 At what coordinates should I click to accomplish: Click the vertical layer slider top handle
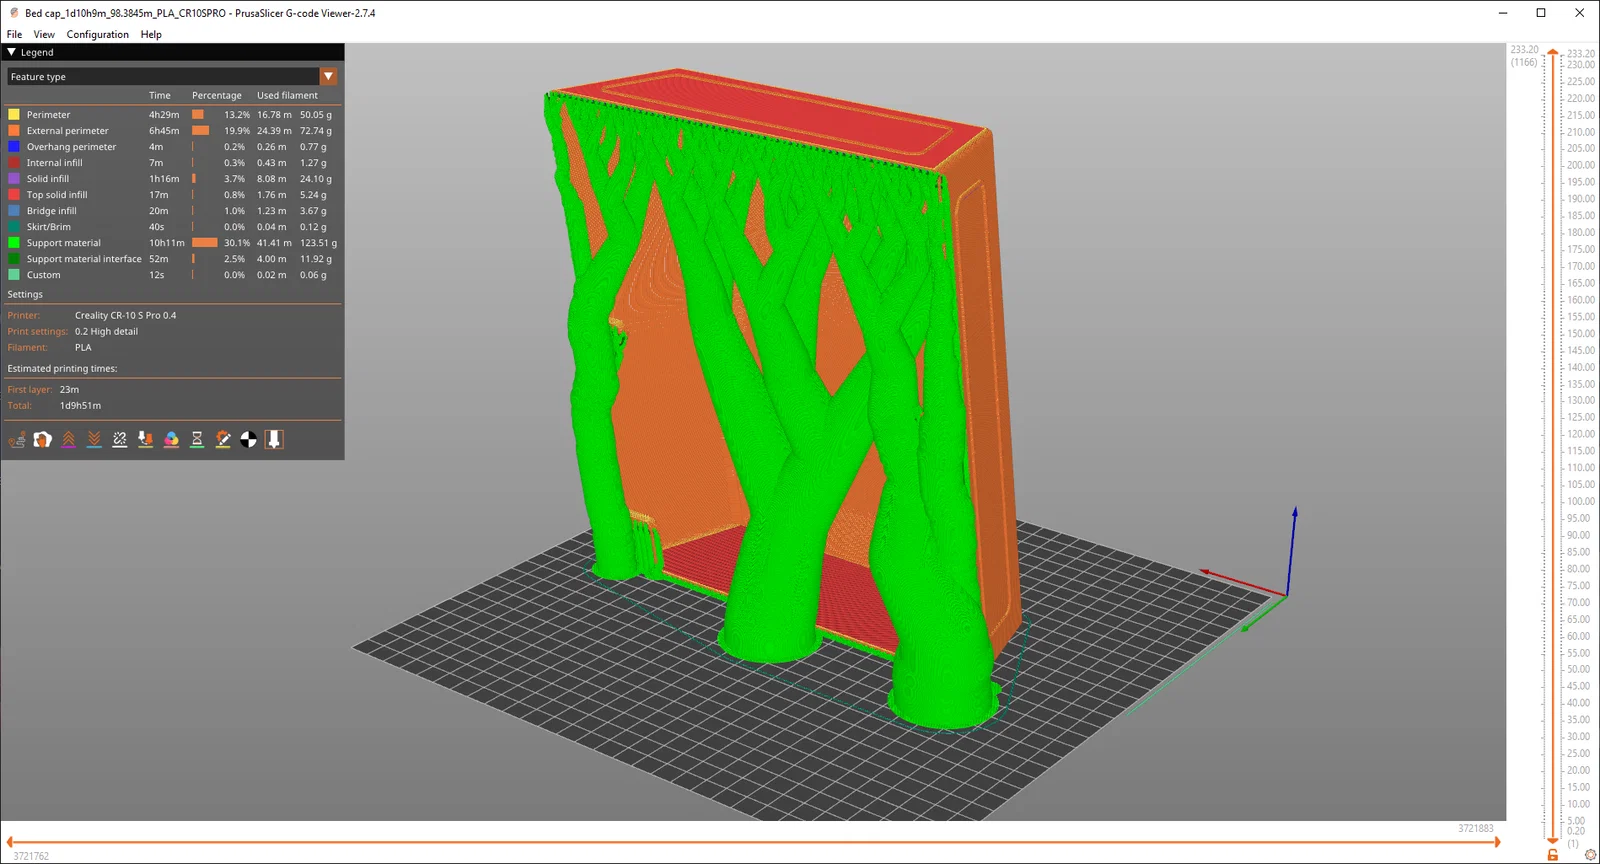pyautogui.click(x=1552, y=51)
